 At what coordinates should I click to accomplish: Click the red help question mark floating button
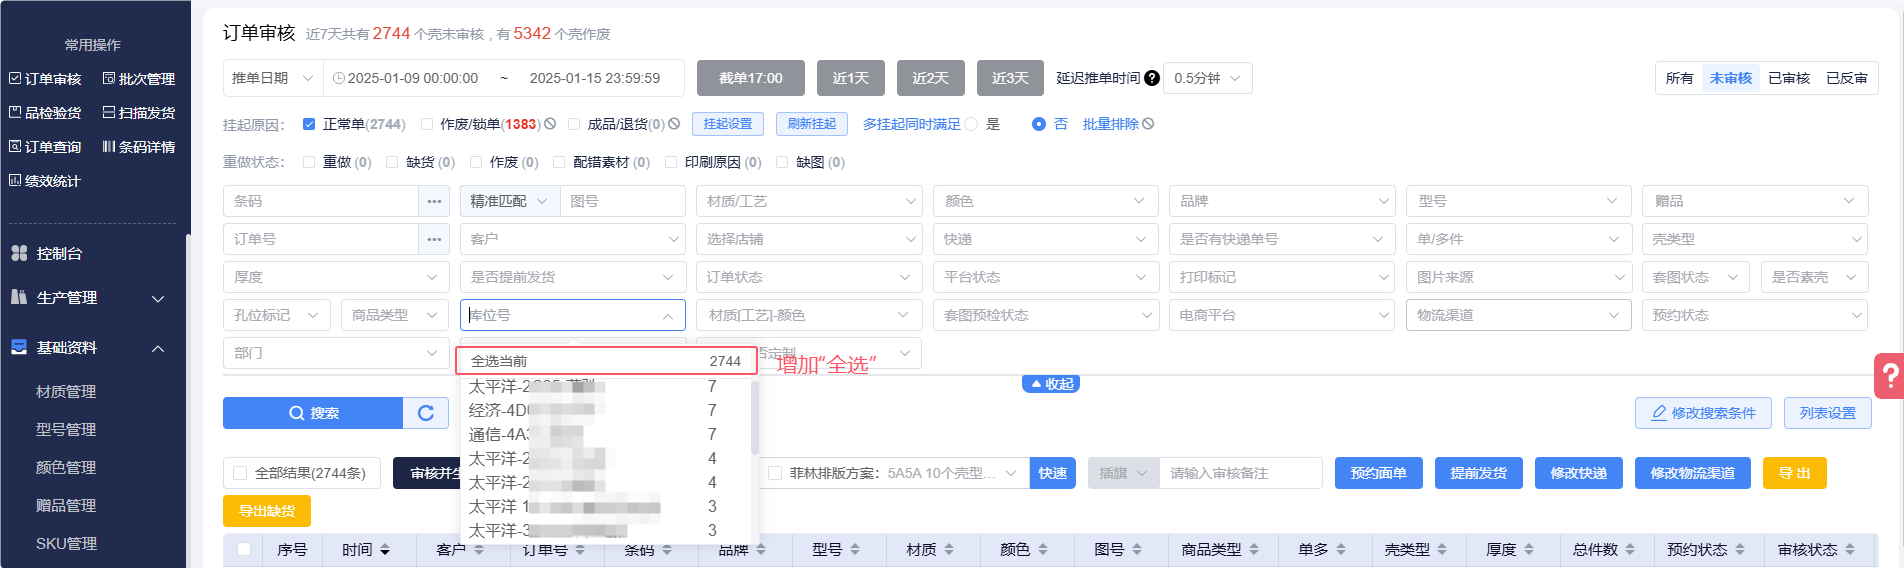point(1889,376)
